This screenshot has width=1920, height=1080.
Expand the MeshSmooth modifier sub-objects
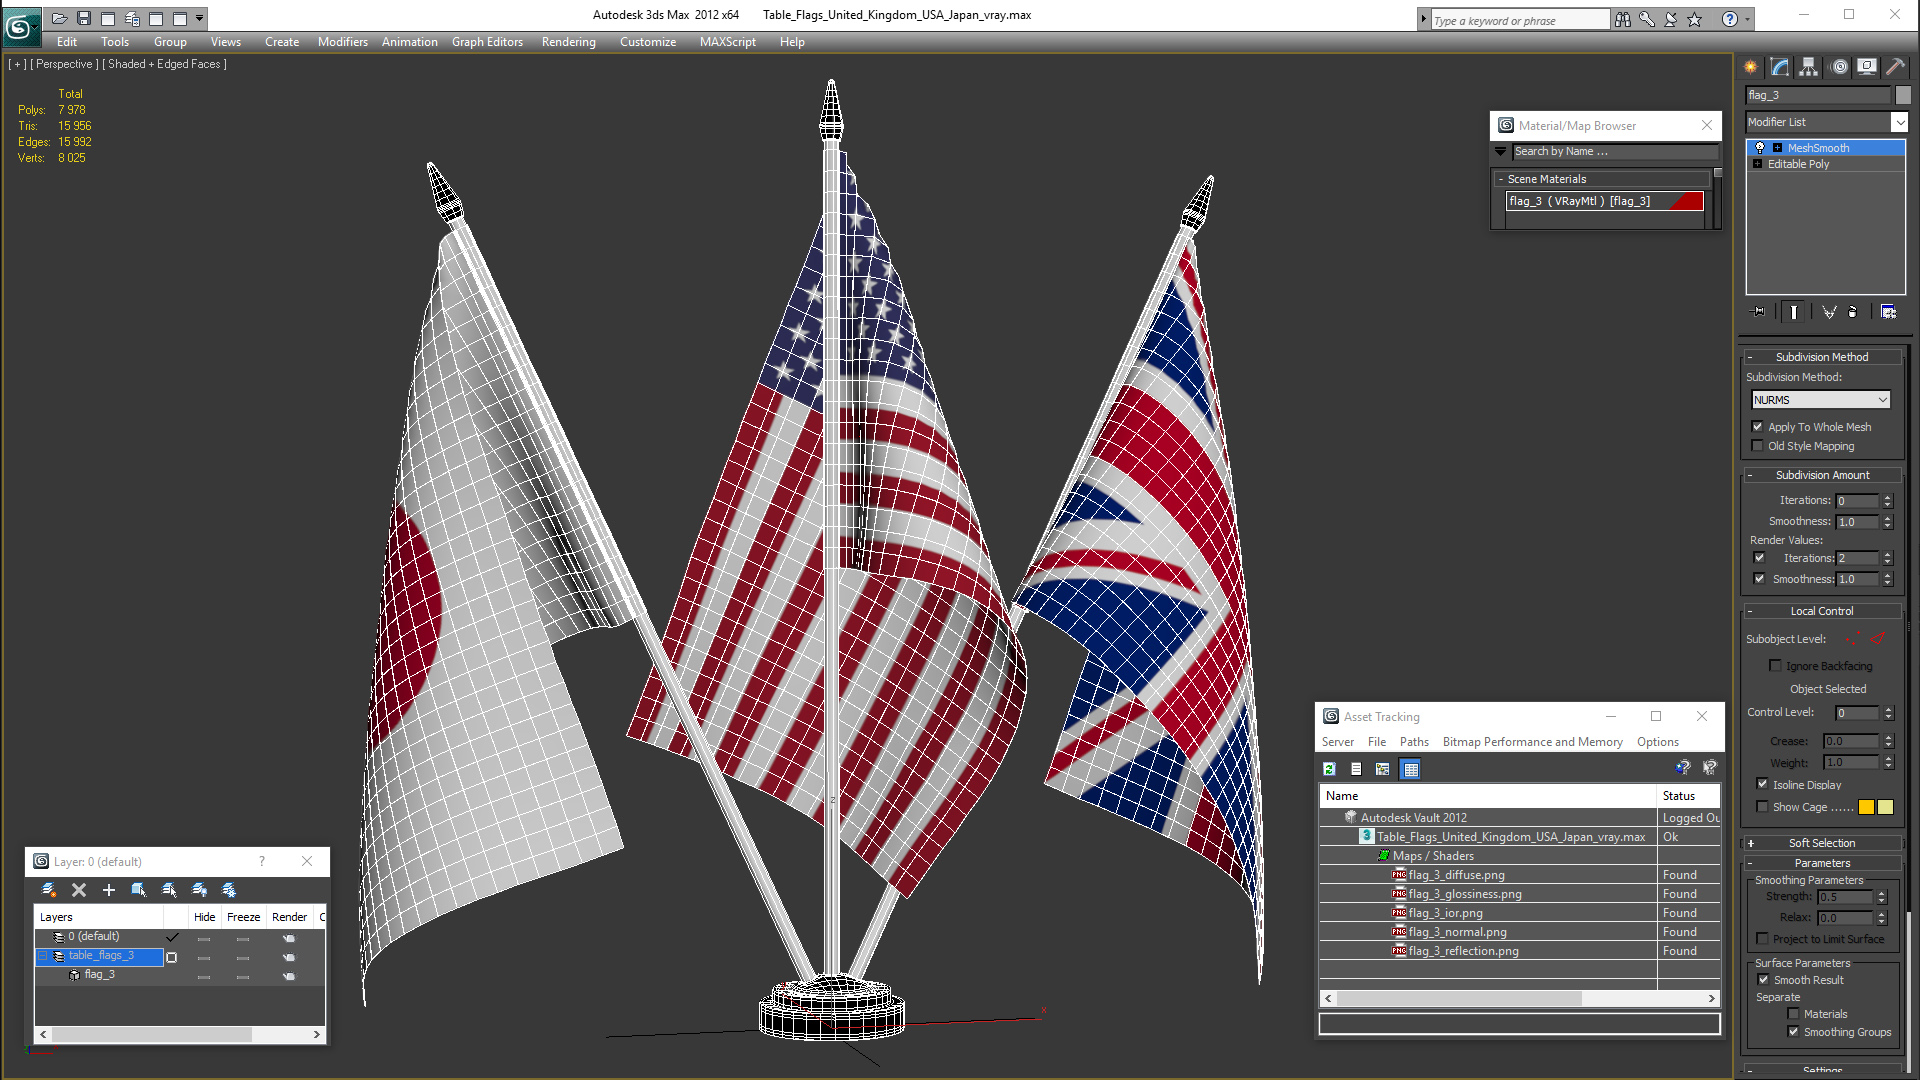[1777, 148]
